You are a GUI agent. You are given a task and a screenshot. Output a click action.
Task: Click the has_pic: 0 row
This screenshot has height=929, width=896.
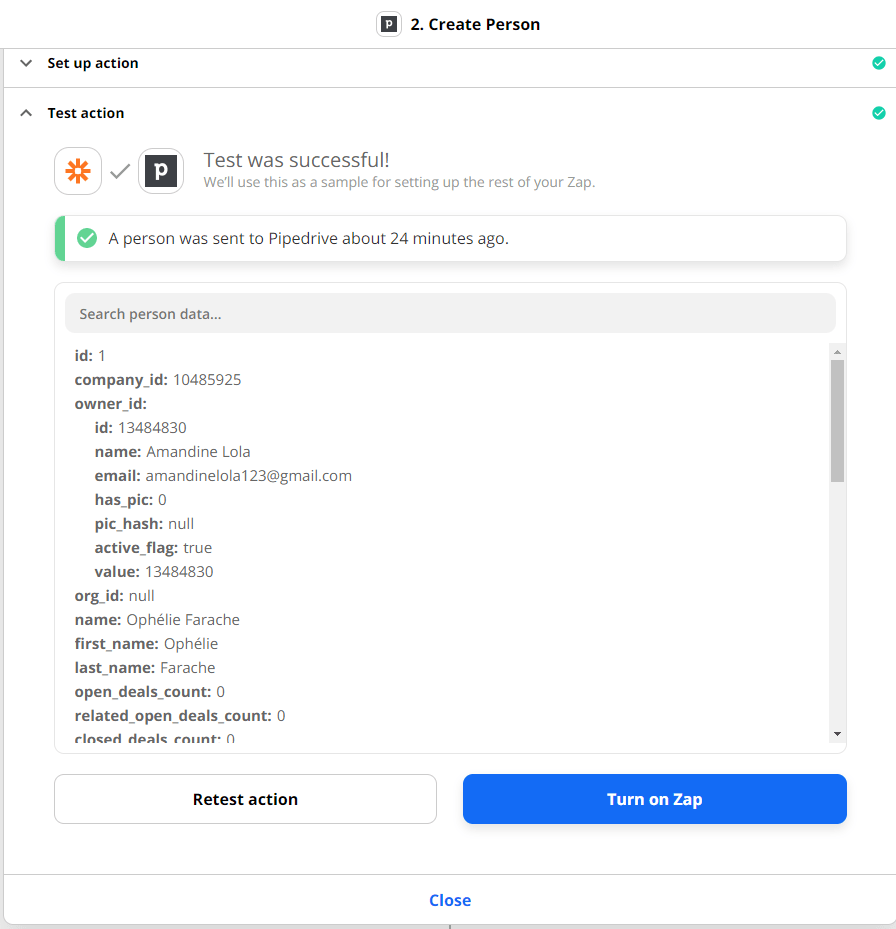pos(130,500)
